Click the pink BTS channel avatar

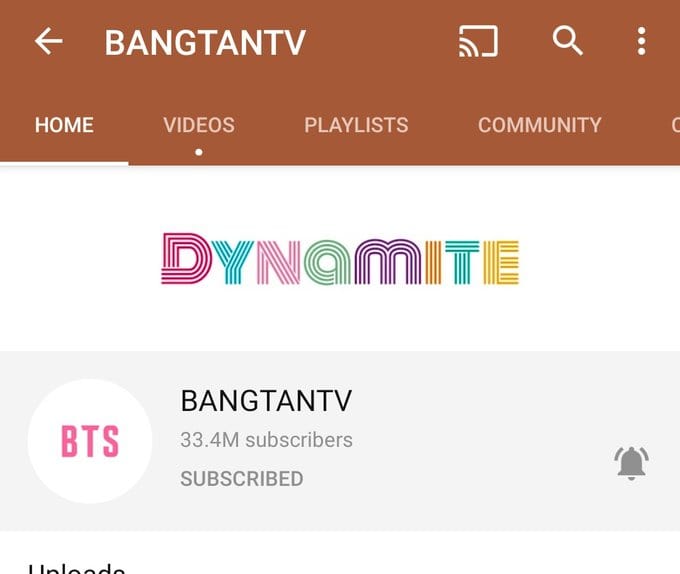click(90, 441)
